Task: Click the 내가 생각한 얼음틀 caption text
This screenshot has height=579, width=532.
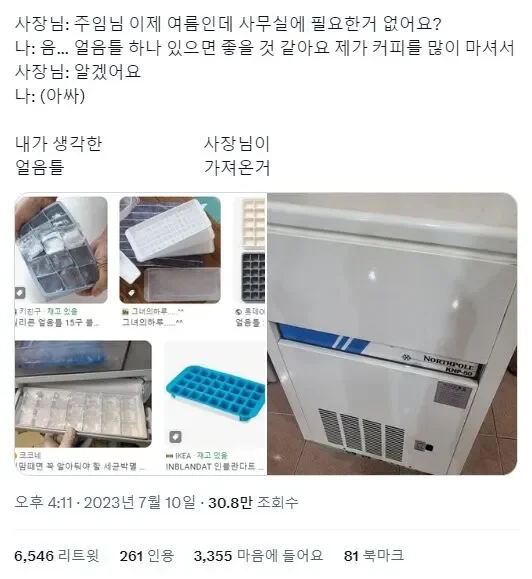Action: (58, 155)
